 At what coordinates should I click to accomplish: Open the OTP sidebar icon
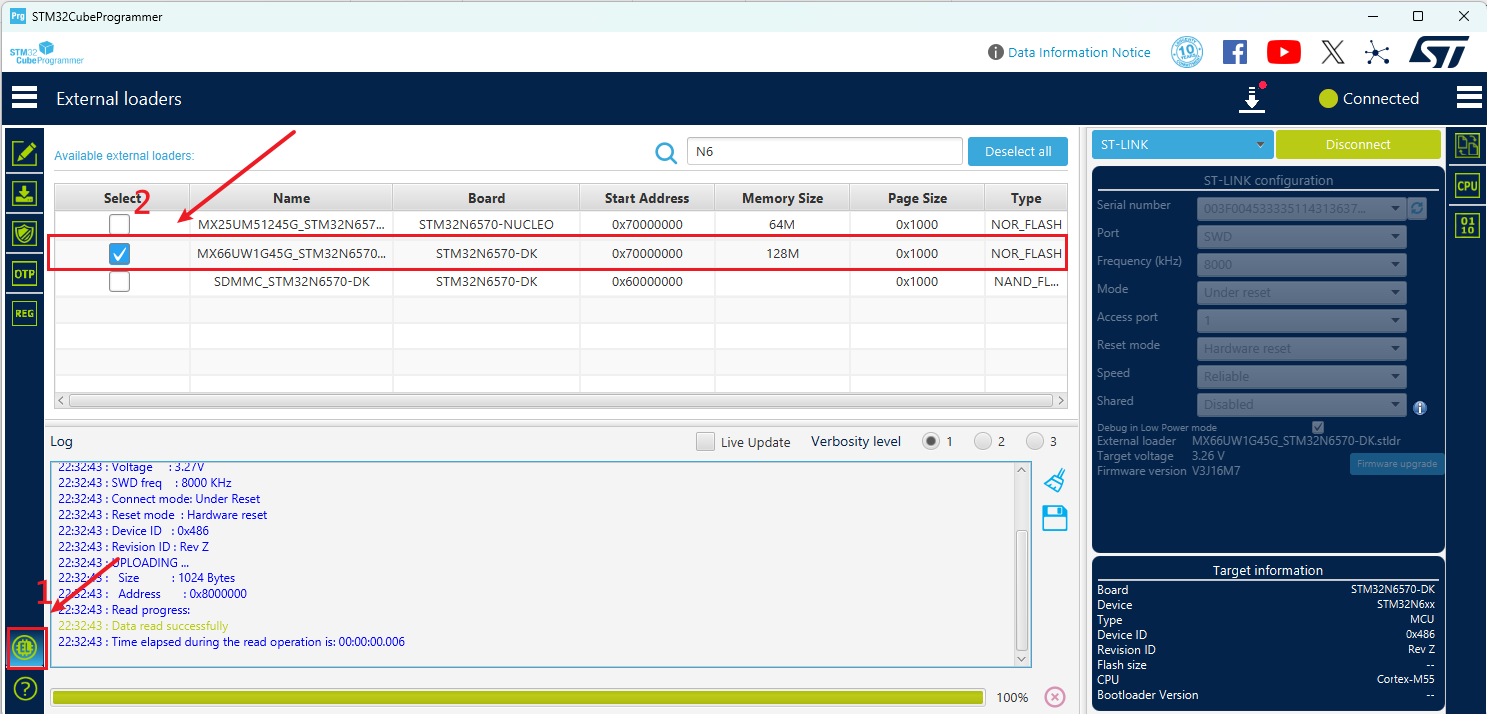(24, 273)
